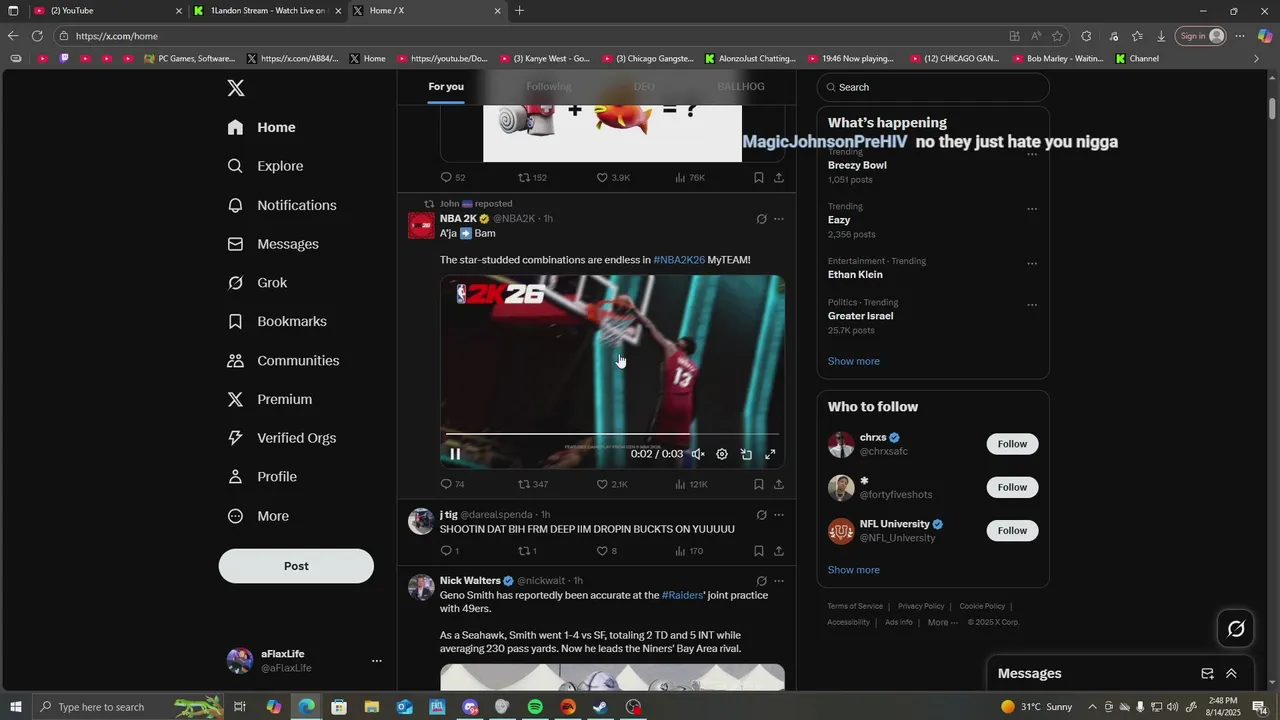The height and width of the screenshot is (720, 1280).
Task: Open options for Ethan Klein trend
Action: tap(1032, 264)
